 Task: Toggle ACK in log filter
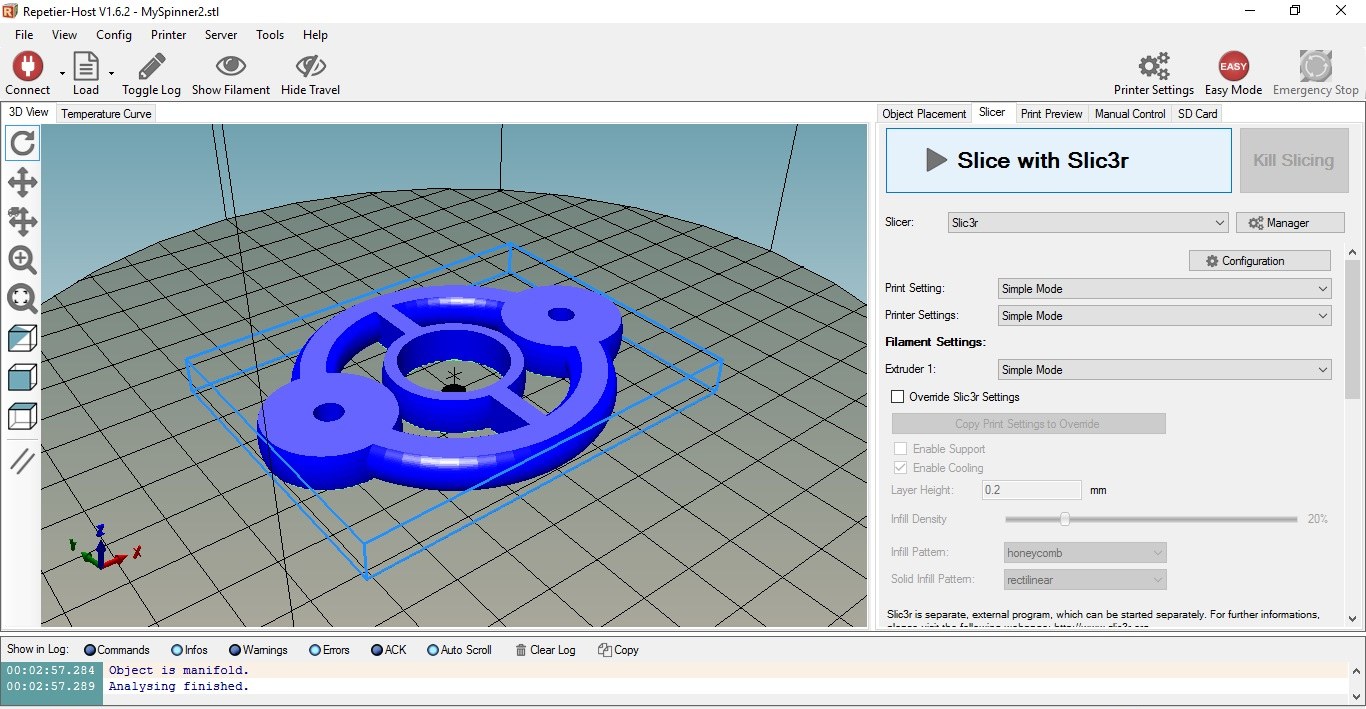[389, 650]
